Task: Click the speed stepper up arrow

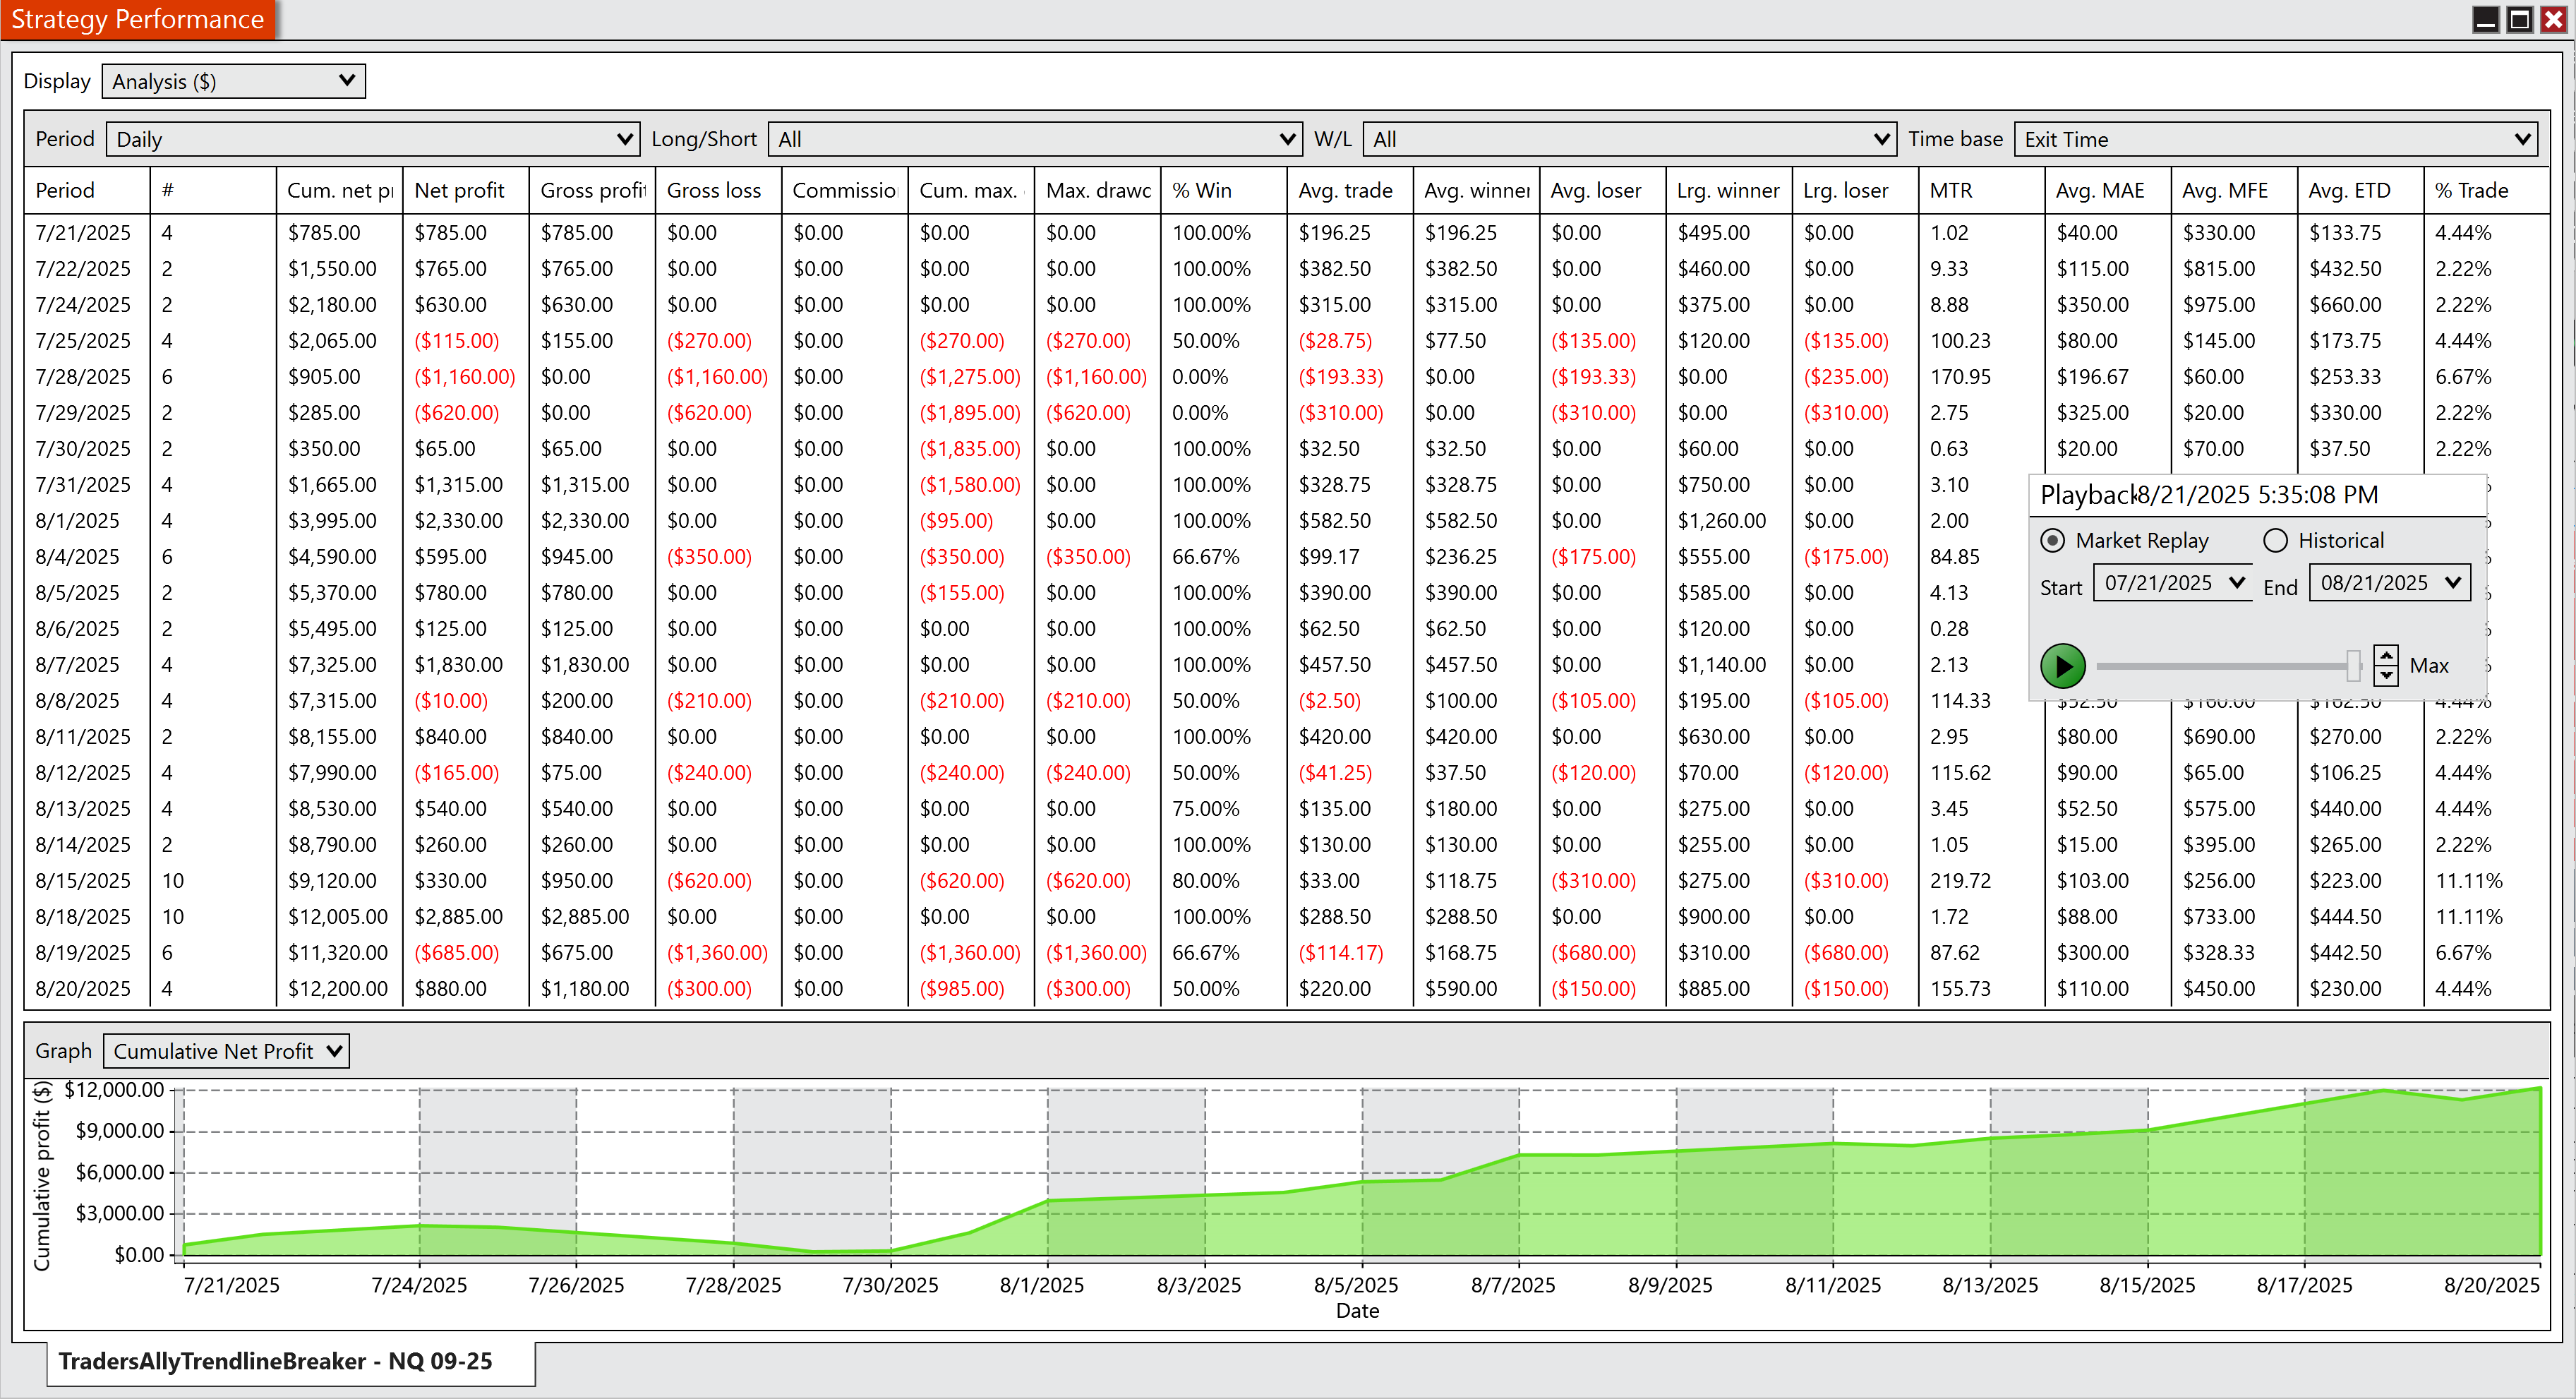Action: click(x=2386, y=656)
